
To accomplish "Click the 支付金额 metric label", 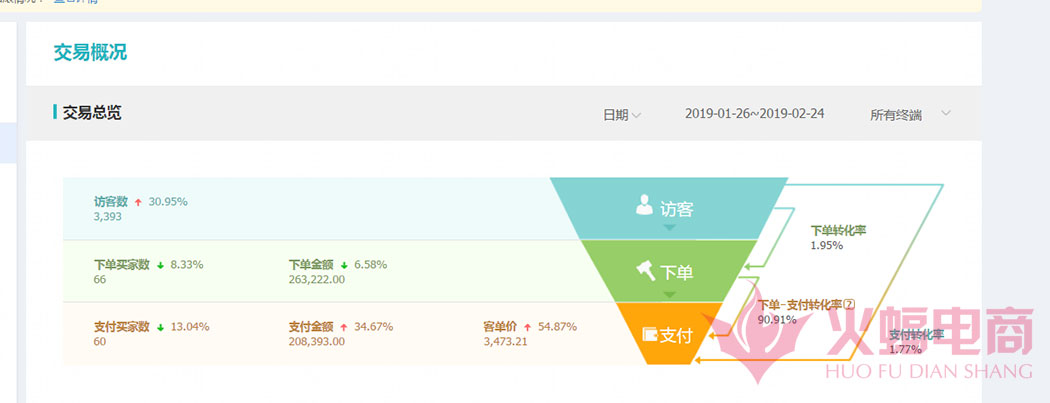I will (x=310, y=327).
